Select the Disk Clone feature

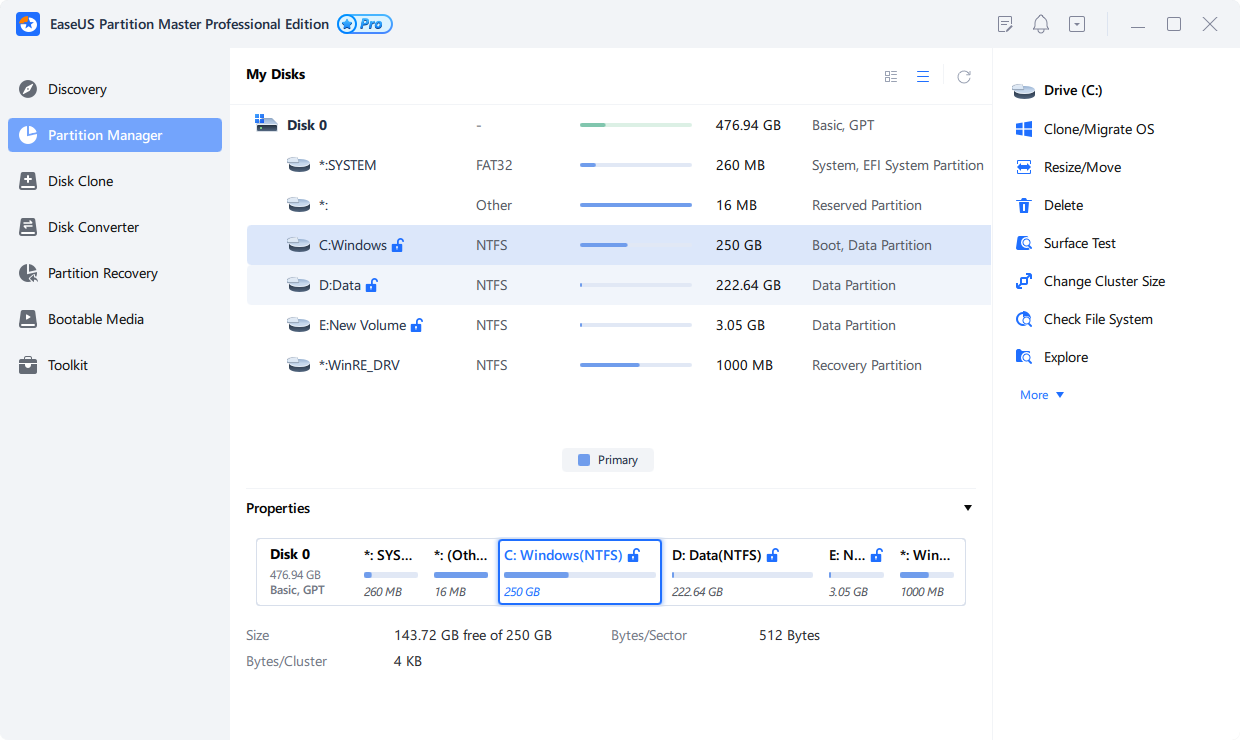(82, 181)
